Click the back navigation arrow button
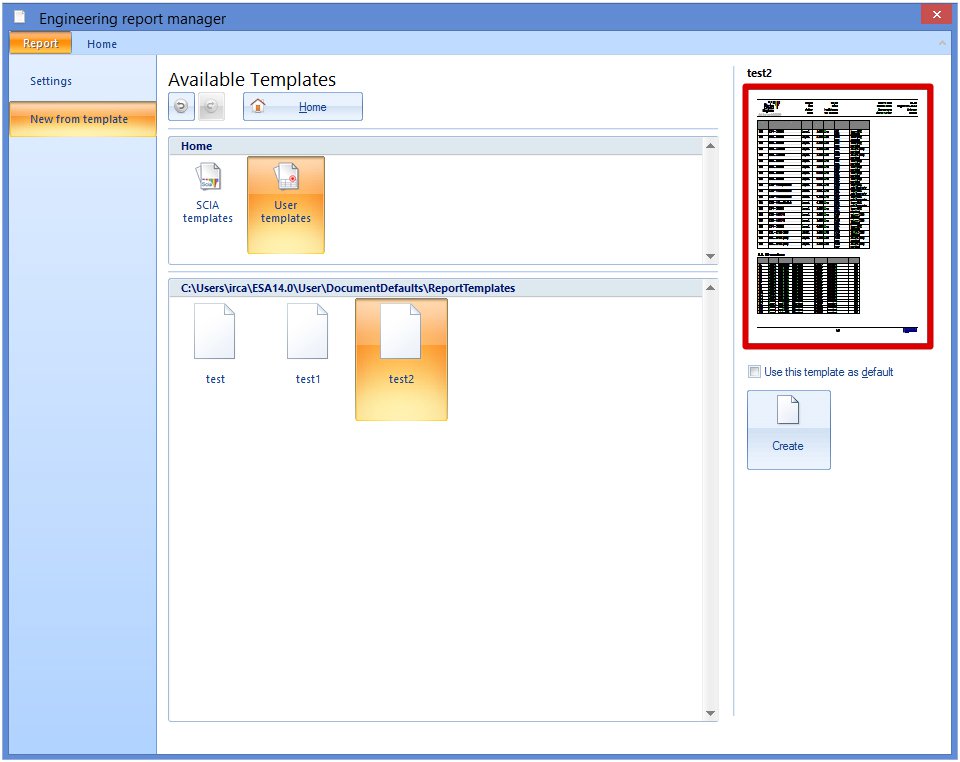 tap(181, 107)
